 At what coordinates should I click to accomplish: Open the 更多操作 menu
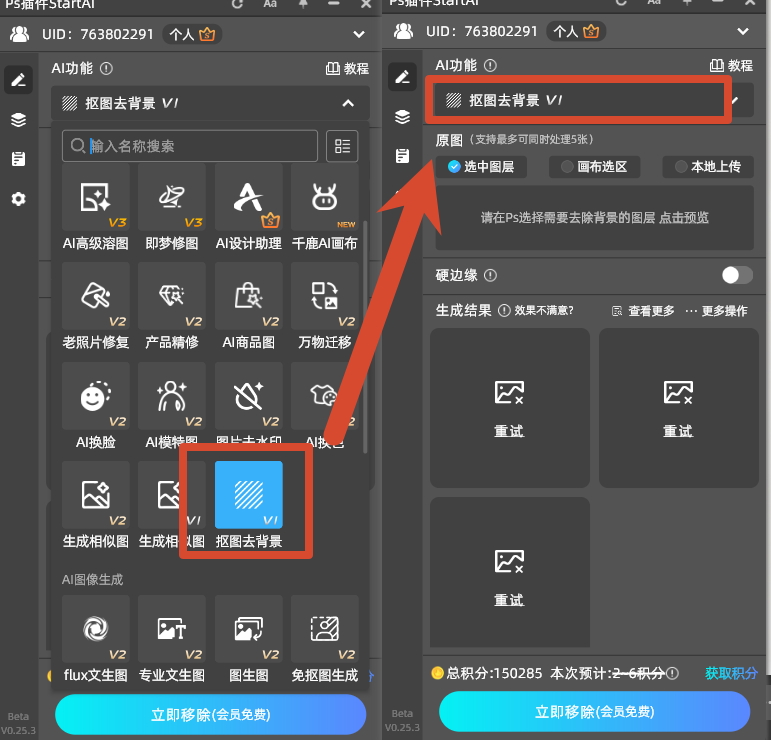coord(716,311)
